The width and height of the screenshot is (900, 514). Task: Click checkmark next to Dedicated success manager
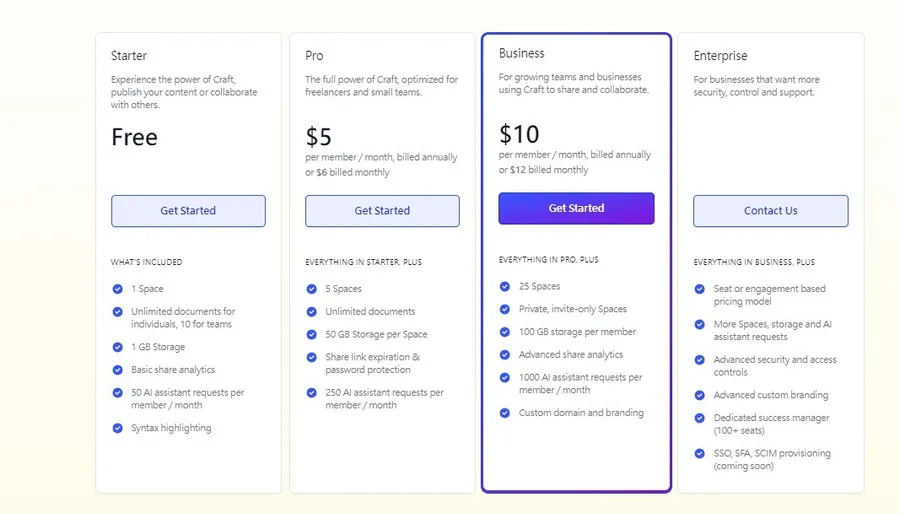[x=700, y=418]
